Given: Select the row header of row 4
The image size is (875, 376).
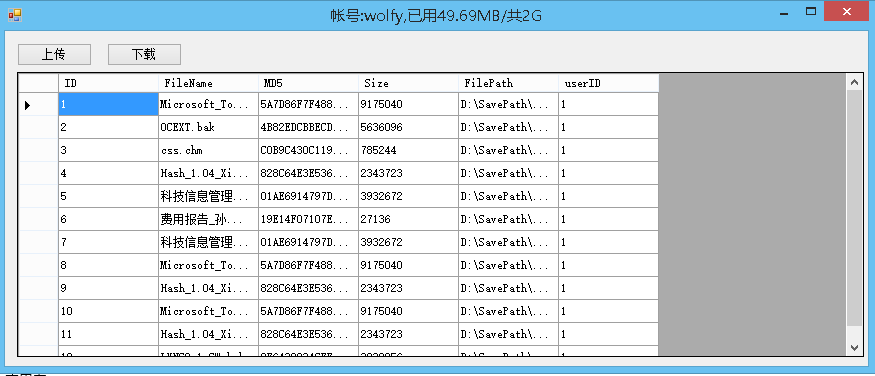Looking at the screenshot, I should pyautogui.click(x=38, y=173).
